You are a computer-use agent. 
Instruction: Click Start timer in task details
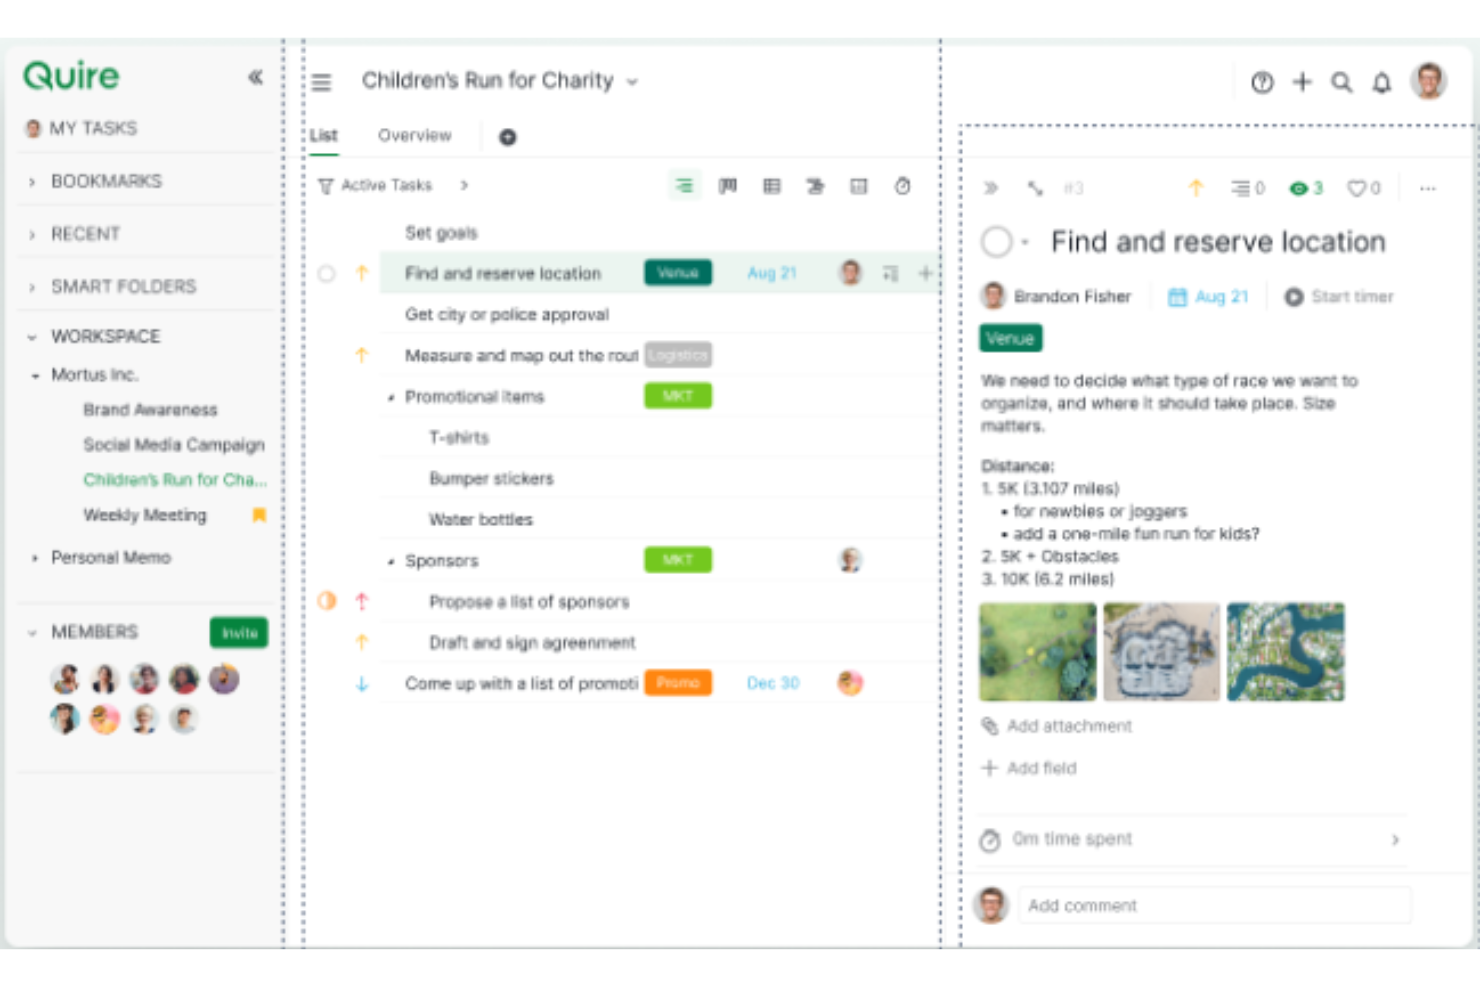click(1339, 297)
